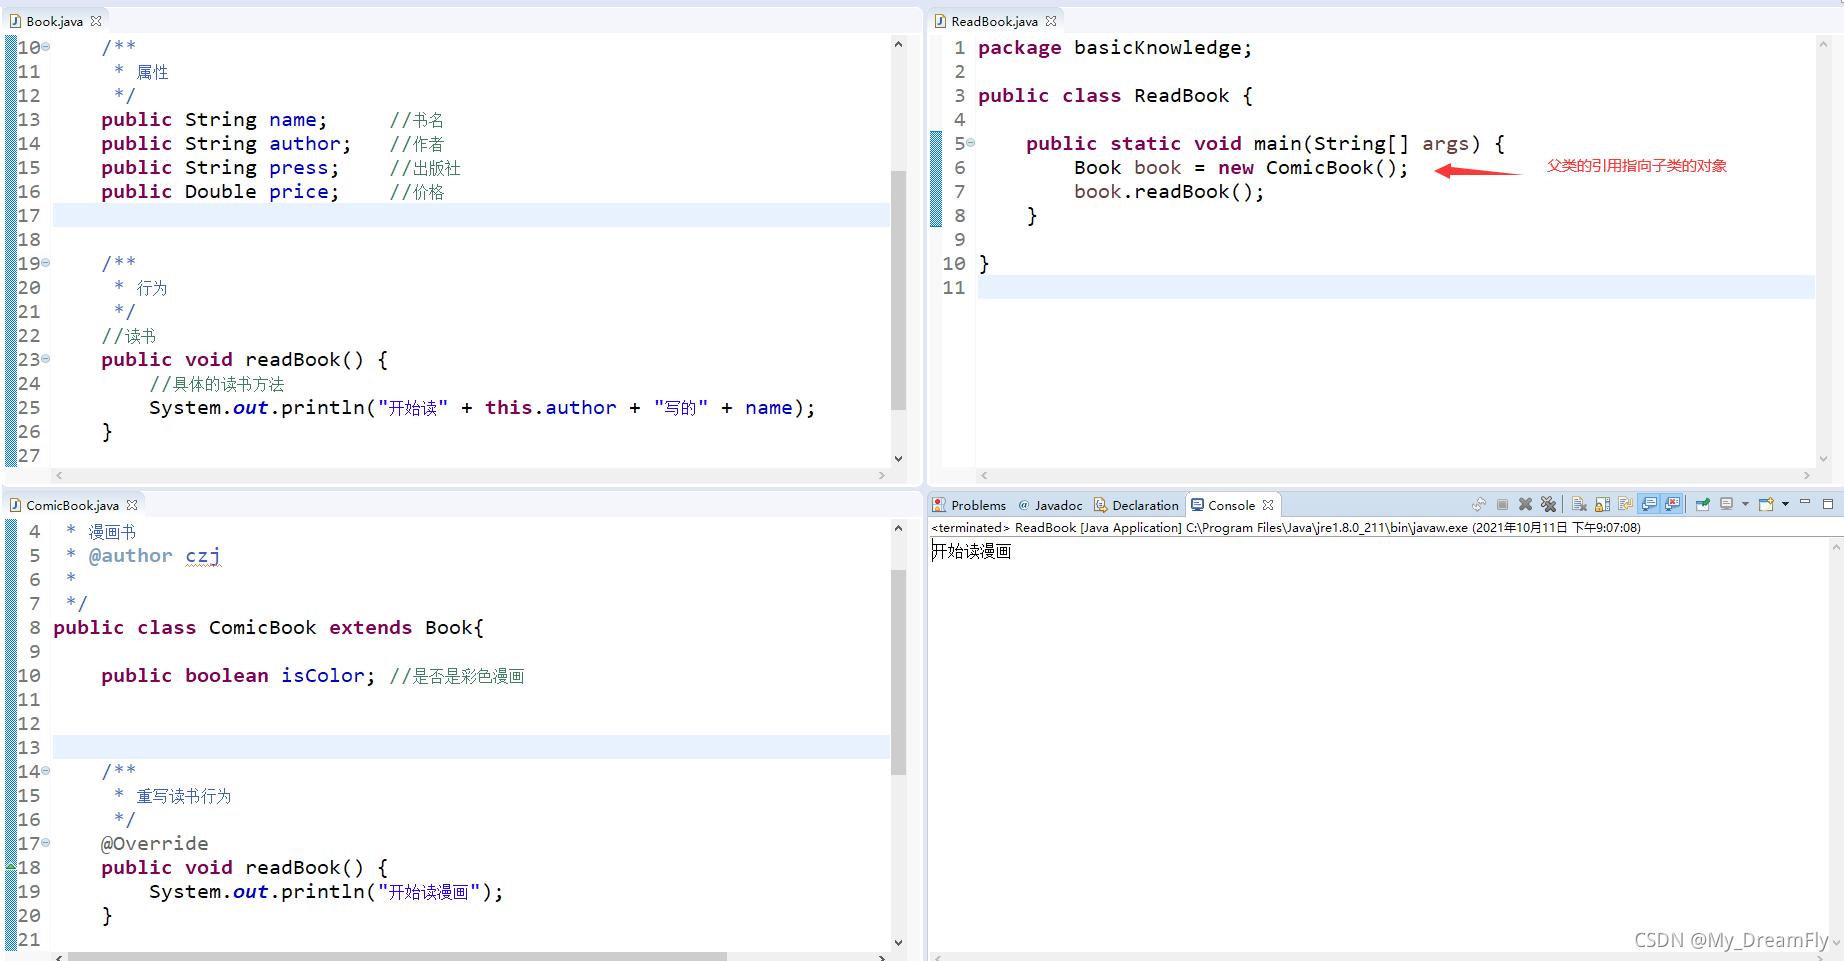1844x961 pixels.
Task: Minimize the Console panel
Action: coord(1805,502)
